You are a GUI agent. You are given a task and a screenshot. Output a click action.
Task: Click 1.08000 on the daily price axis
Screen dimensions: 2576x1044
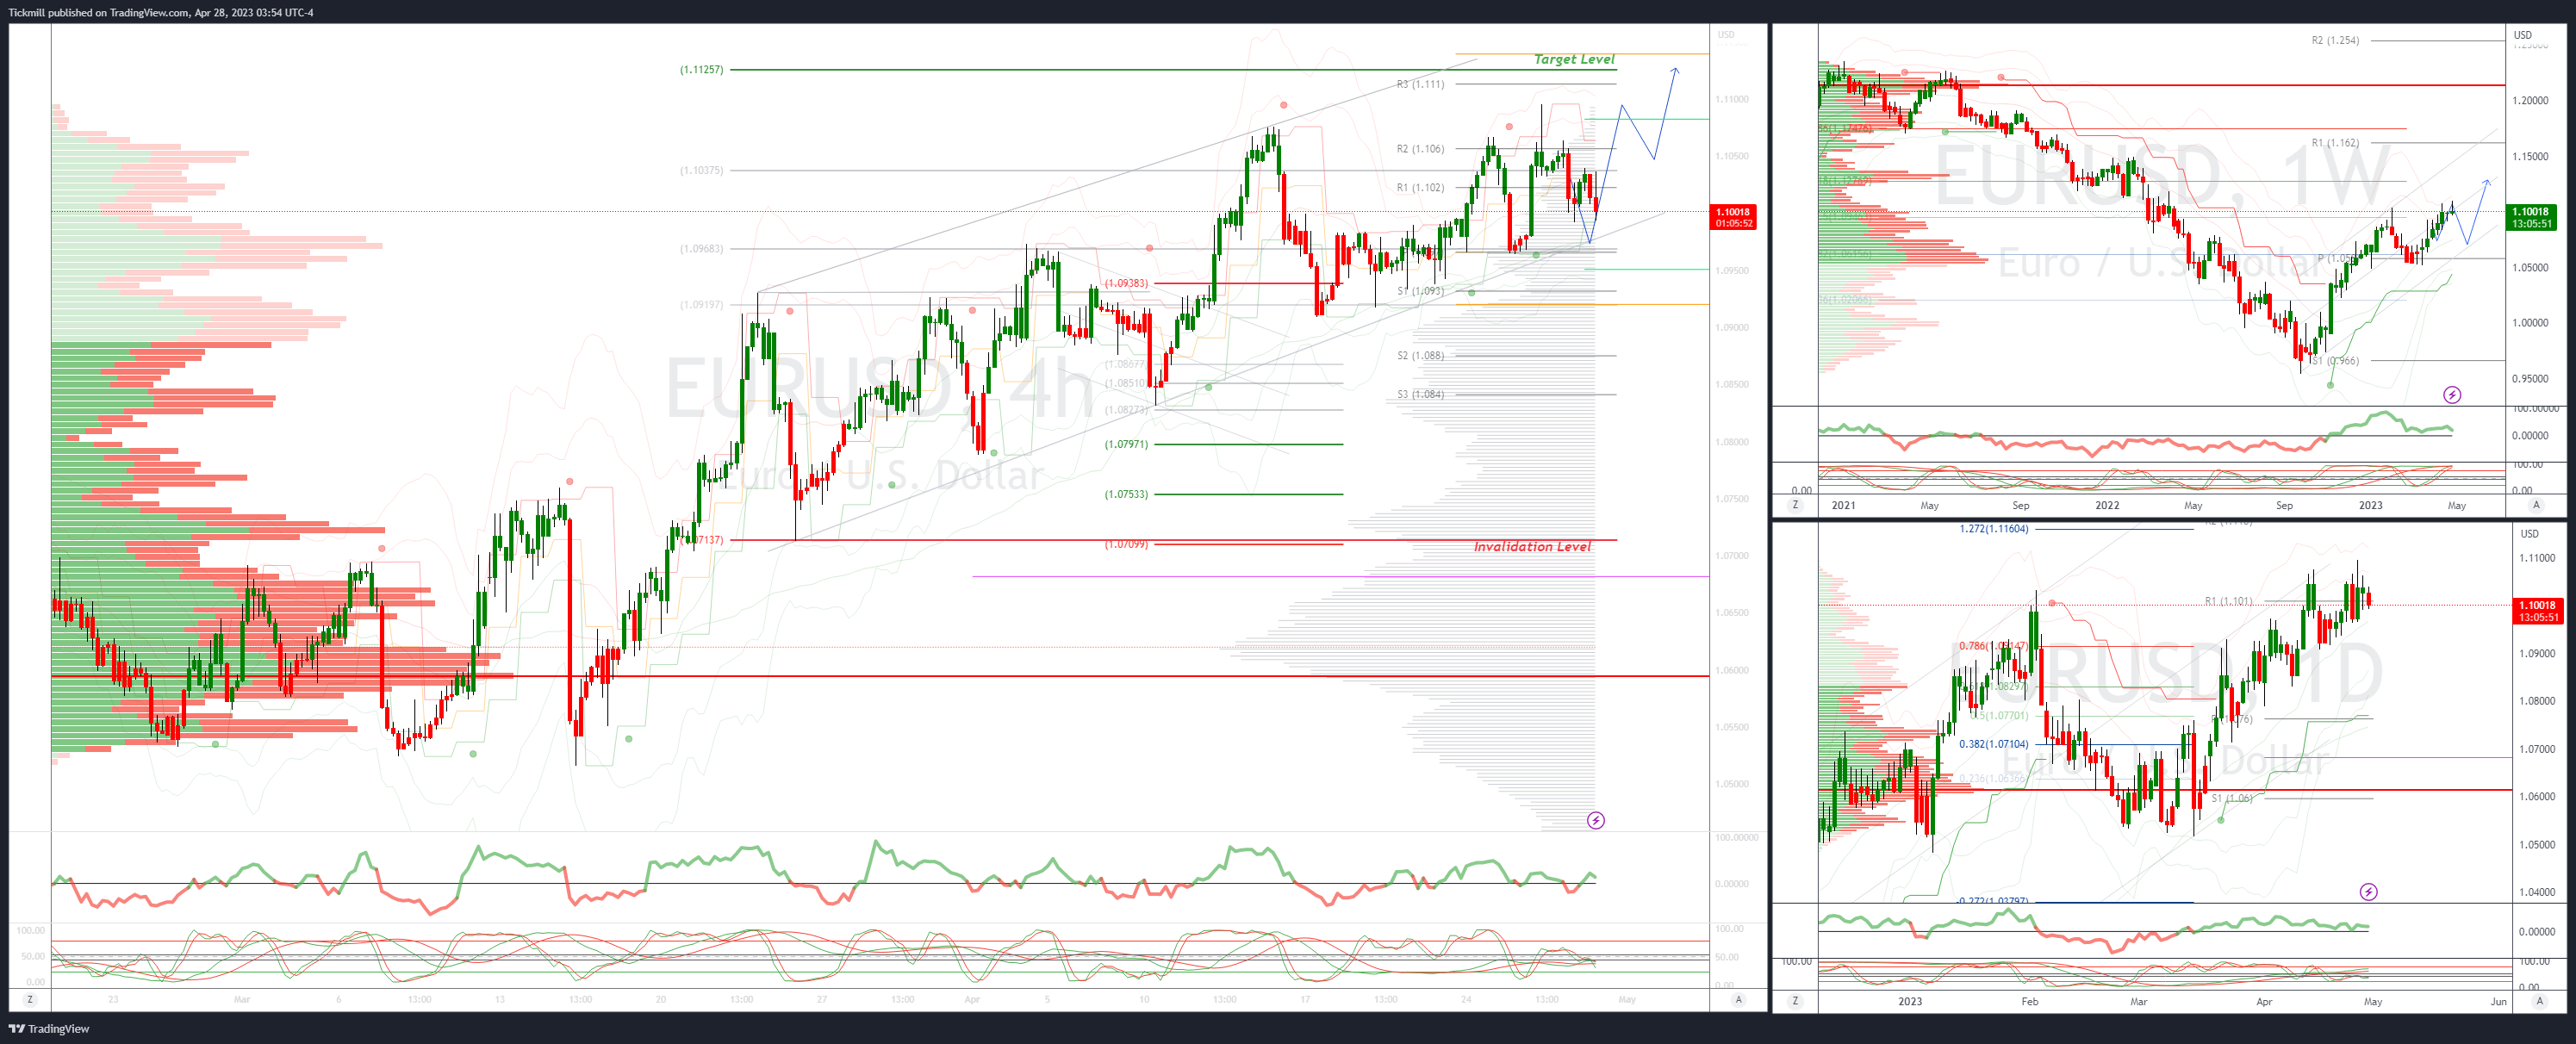[x=2537, y=701]
